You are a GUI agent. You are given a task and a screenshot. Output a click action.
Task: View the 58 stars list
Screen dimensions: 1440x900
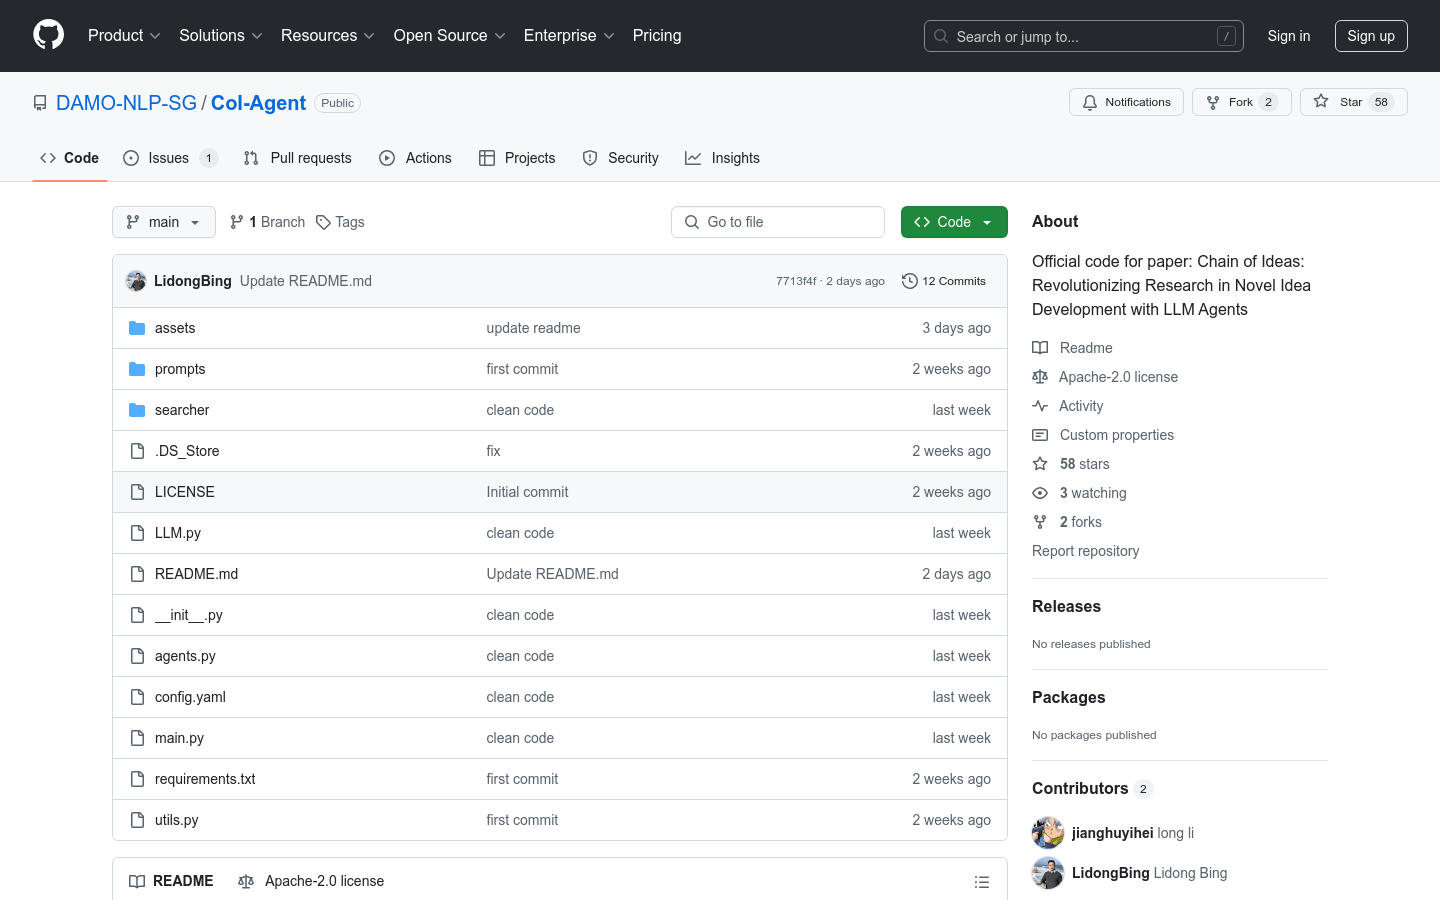pos(1071,464)
